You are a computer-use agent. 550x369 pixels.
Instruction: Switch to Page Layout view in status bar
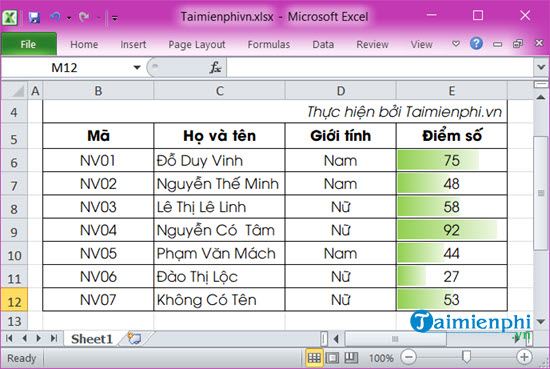click(332, 358)
